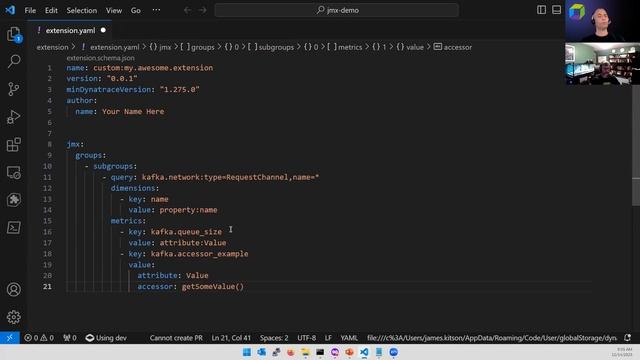Click the jmx-demo command center search box
Image resolution: width=640 pixels, height=360 pixels.
337,10
